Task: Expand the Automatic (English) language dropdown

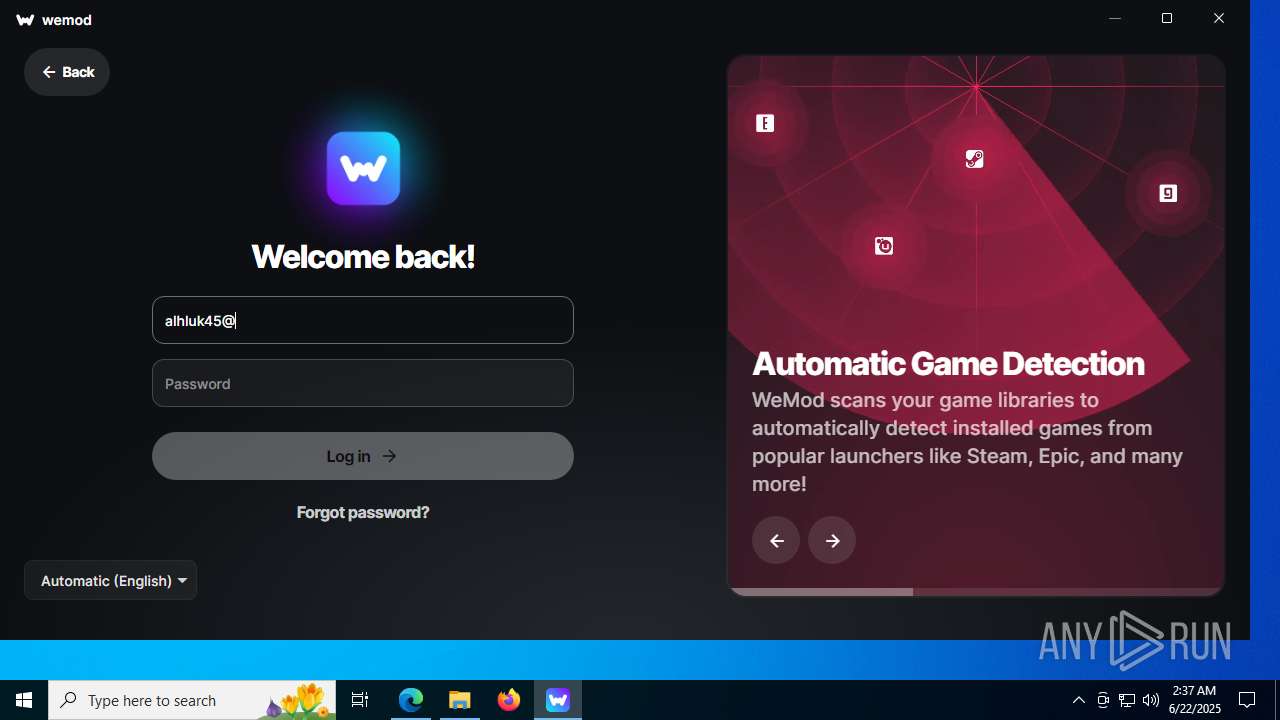Action: (x=111, y=580)
